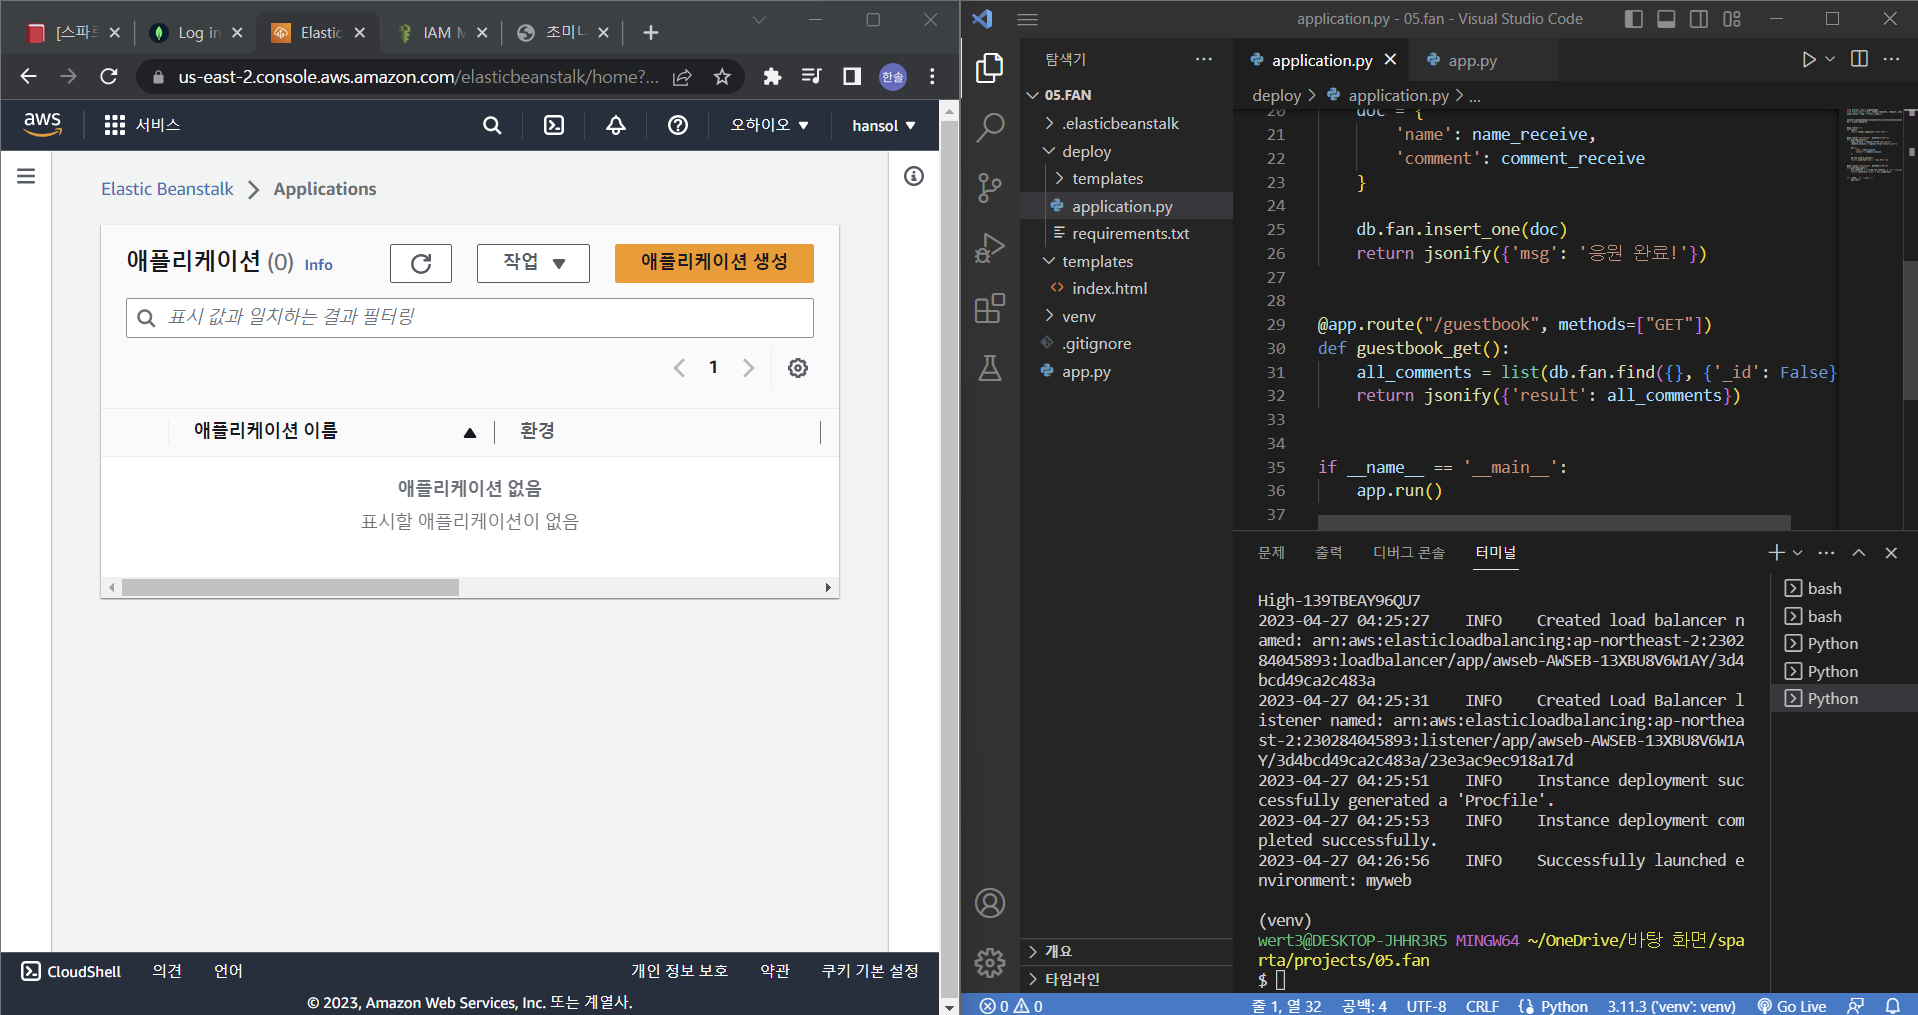Open the Testing flask view
This screenshot has height=1015, width=1918.
point(990,368)
